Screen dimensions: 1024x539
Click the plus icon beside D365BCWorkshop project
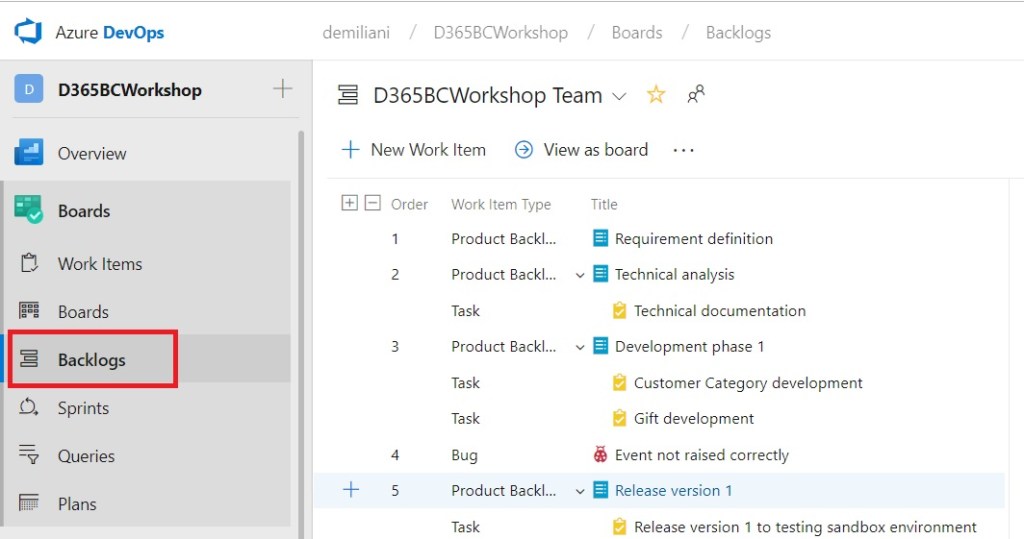click(283, 88)
